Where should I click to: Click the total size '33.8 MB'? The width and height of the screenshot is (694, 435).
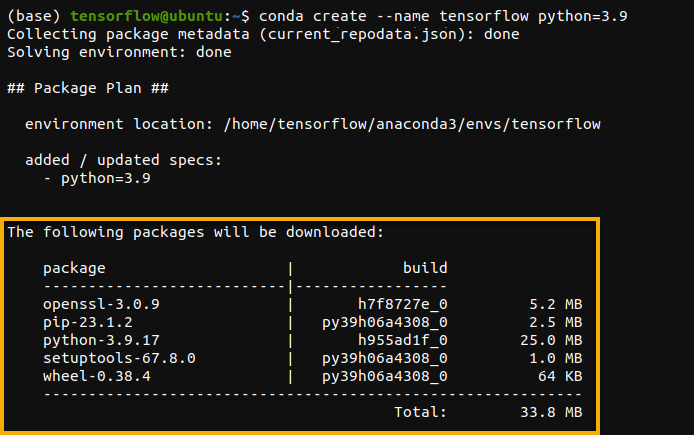pyautogui.click(x=551, y=412)
